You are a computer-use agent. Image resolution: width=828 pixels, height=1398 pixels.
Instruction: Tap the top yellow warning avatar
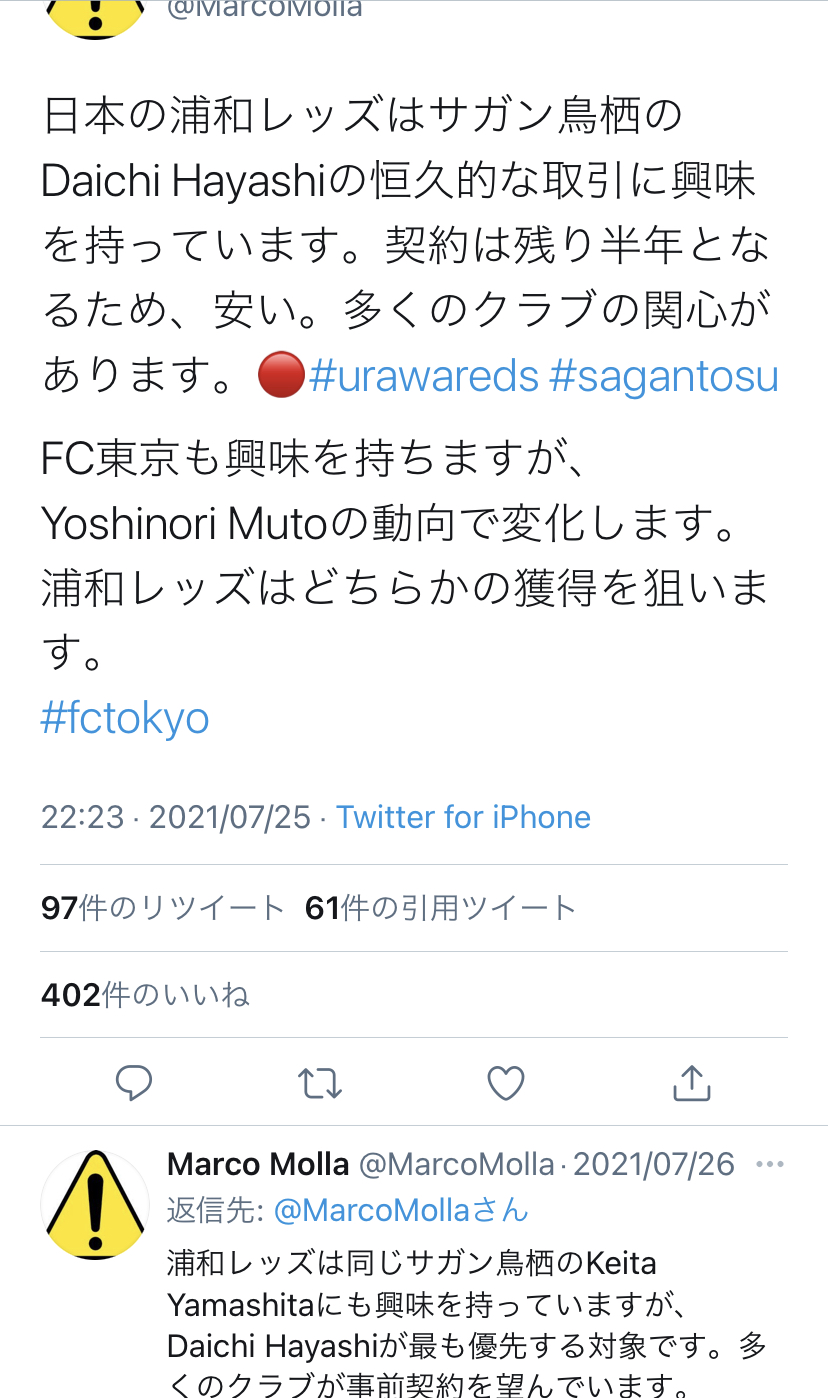(95, 15)
